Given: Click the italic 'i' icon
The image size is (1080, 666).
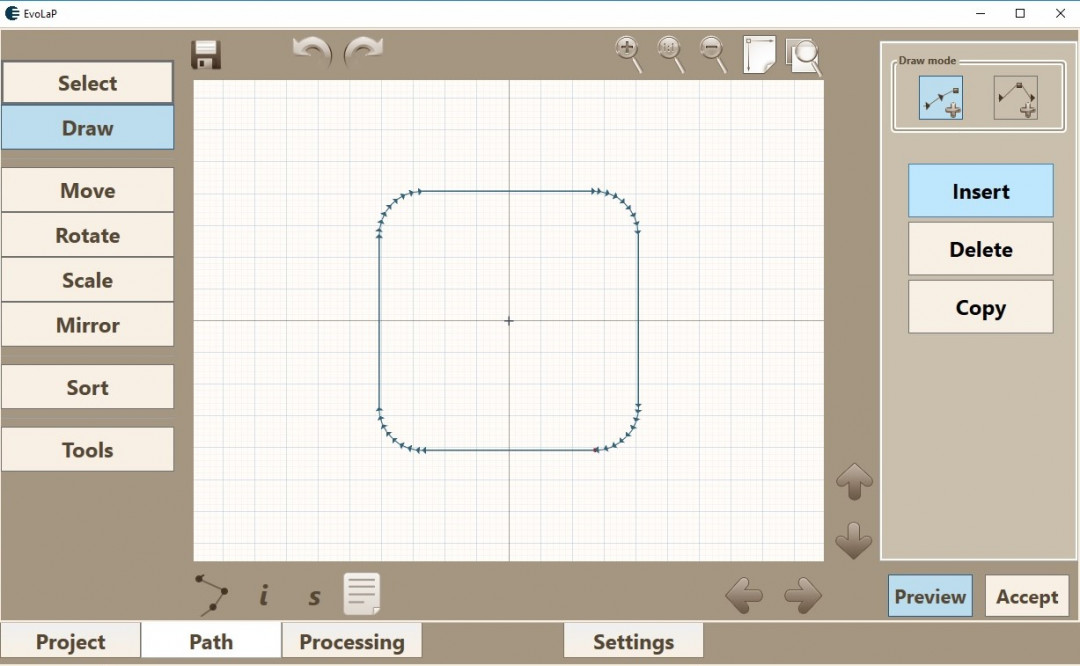Looking at the screenshot, I should pos(264,596).
